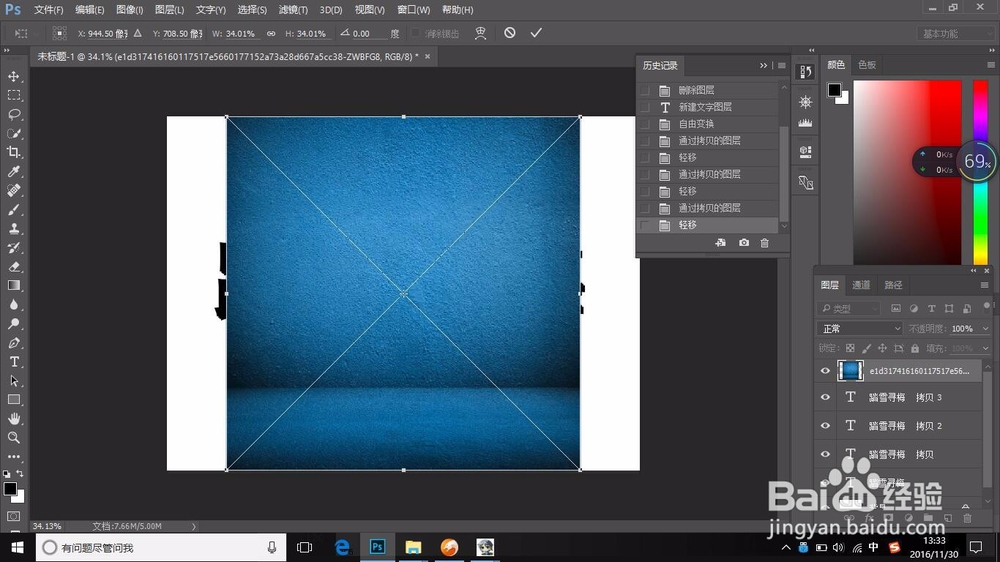Switch to warp mode icon in options bar

(480, 33)
